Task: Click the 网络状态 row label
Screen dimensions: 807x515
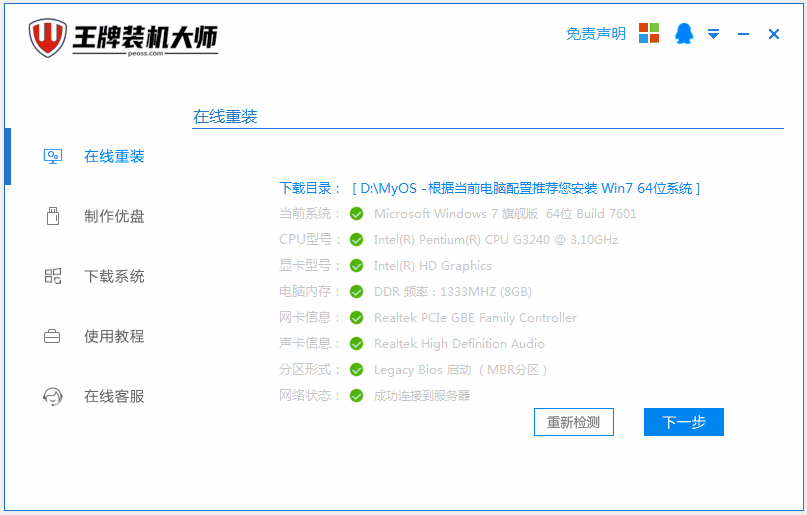Action: click(309, 396)
